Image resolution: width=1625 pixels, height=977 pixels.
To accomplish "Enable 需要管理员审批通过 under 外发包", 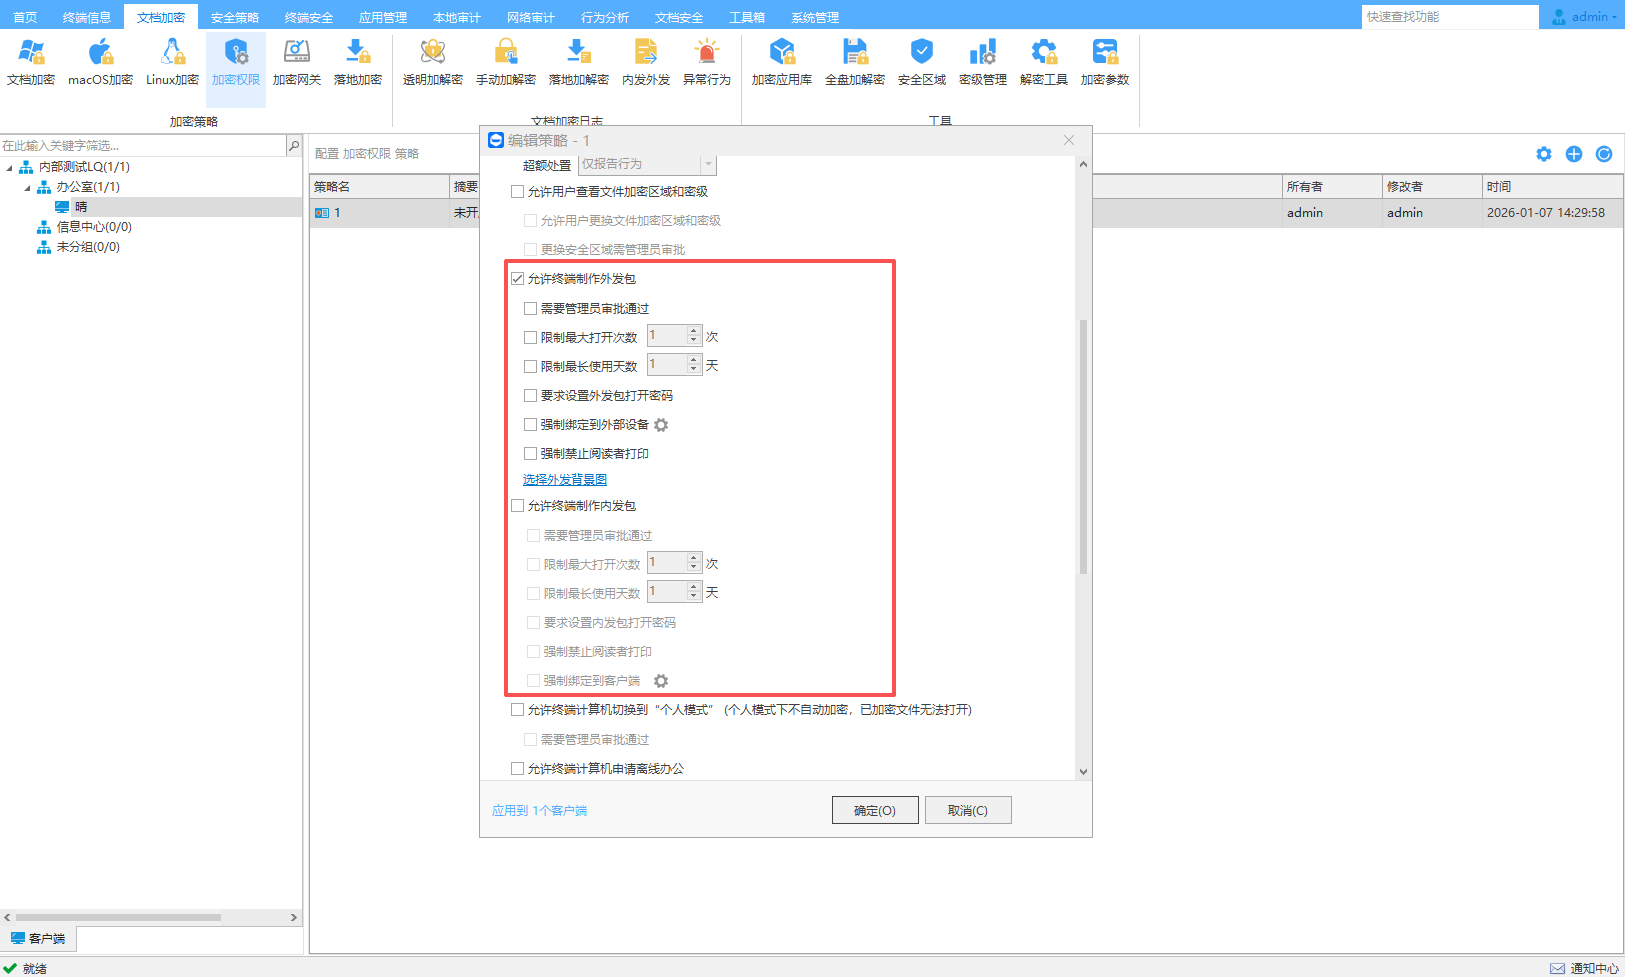I will (x=531, y=309).
